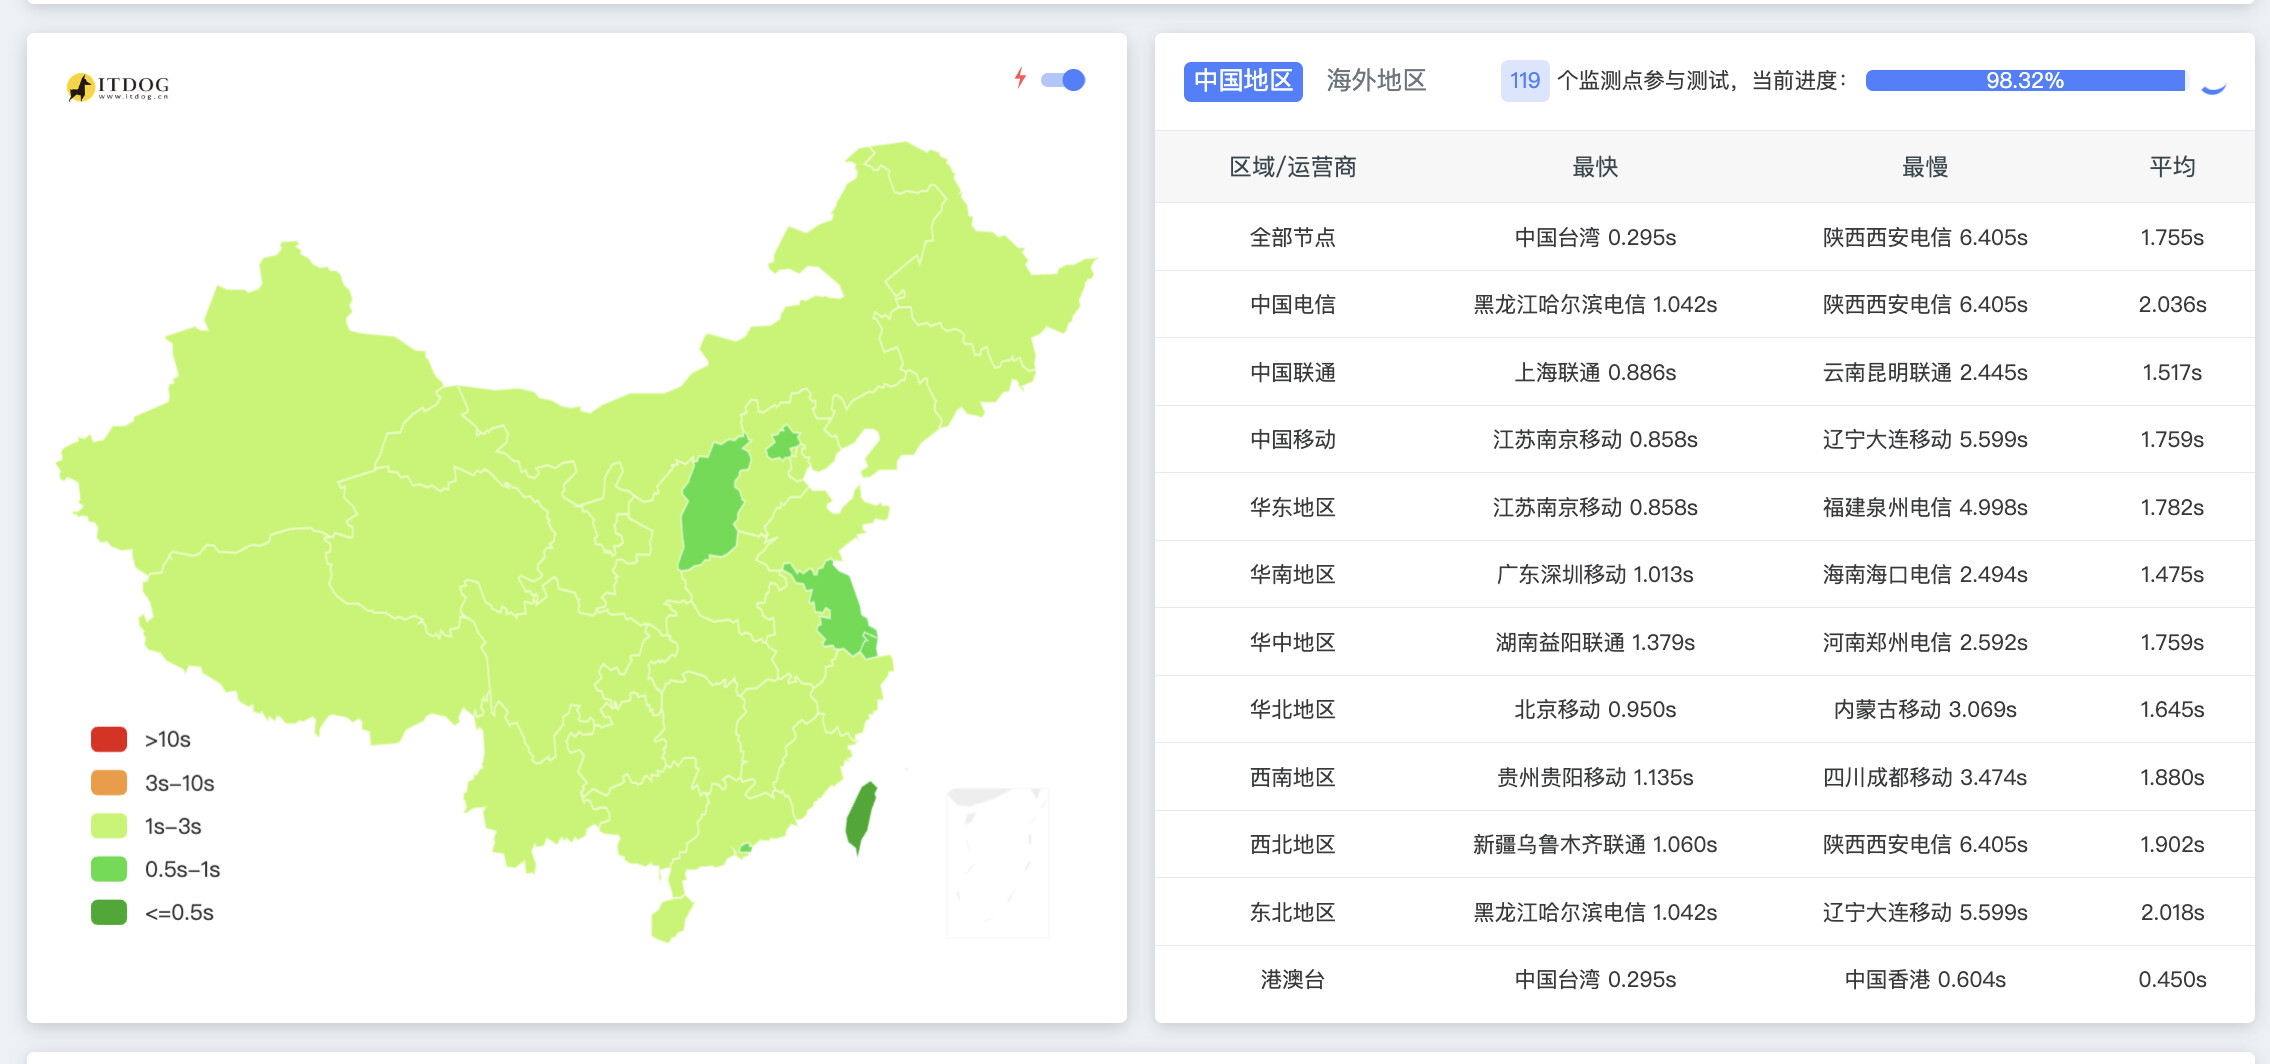Click 海南海口电信 2.494s cell
This screenshot has height=1064, width=2270.
coord(1925,574)
